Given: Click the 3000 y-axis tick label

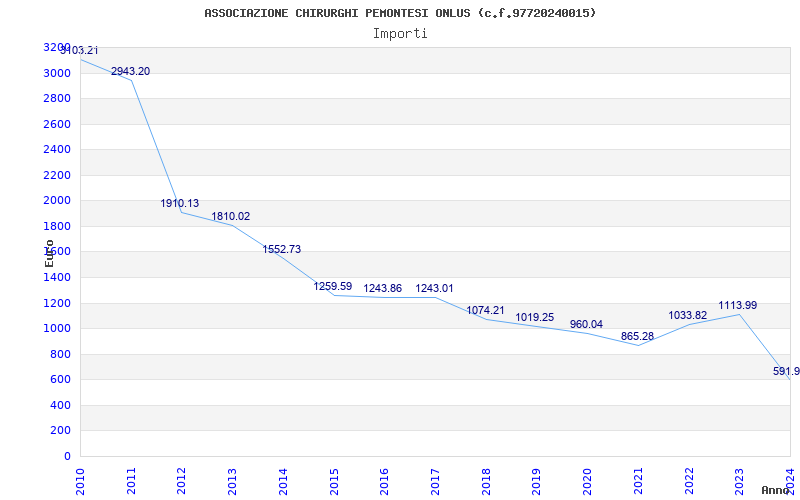Looking at the screenshot, I should [57, 73].
